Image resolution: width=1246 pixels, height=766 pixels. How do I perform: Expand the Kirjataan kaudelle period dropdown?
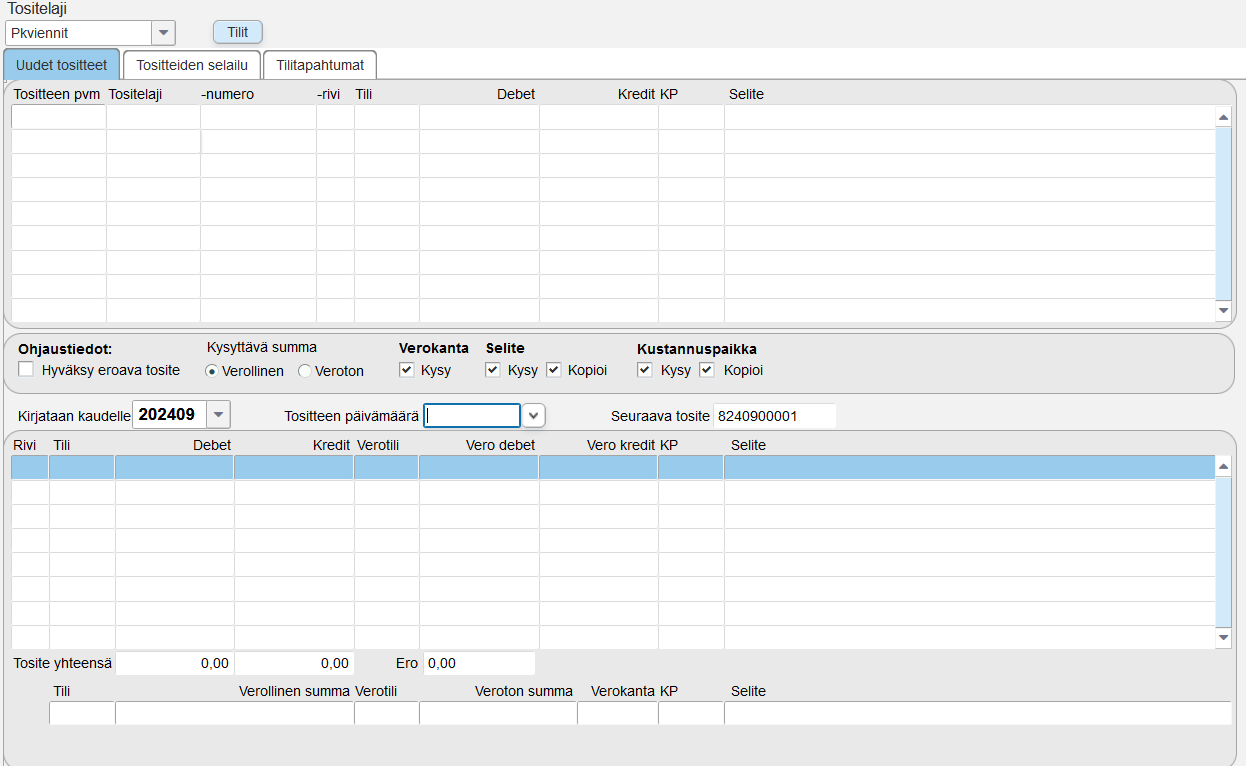tap(219, 414)
